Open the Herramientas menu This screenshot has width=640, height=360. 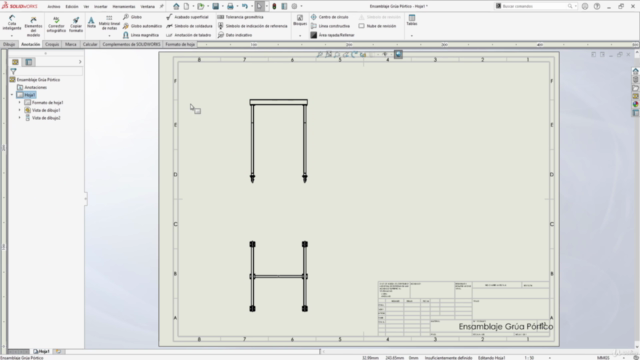124,7
